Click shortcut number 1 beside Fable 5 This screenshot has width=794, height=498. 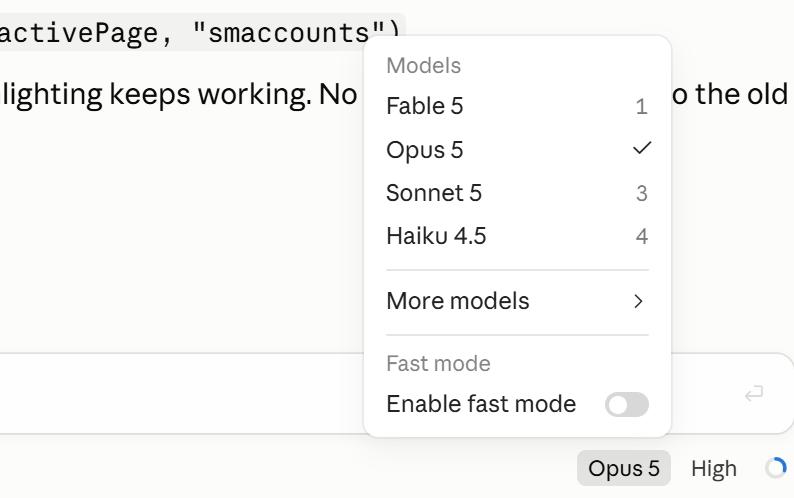coord(642,107)
